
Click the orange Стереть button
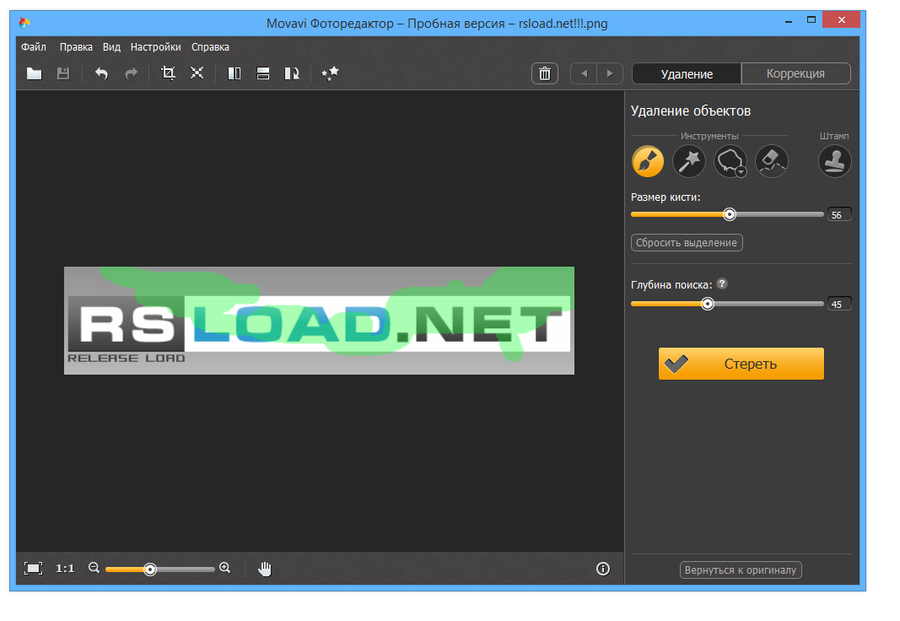point(741,363)
